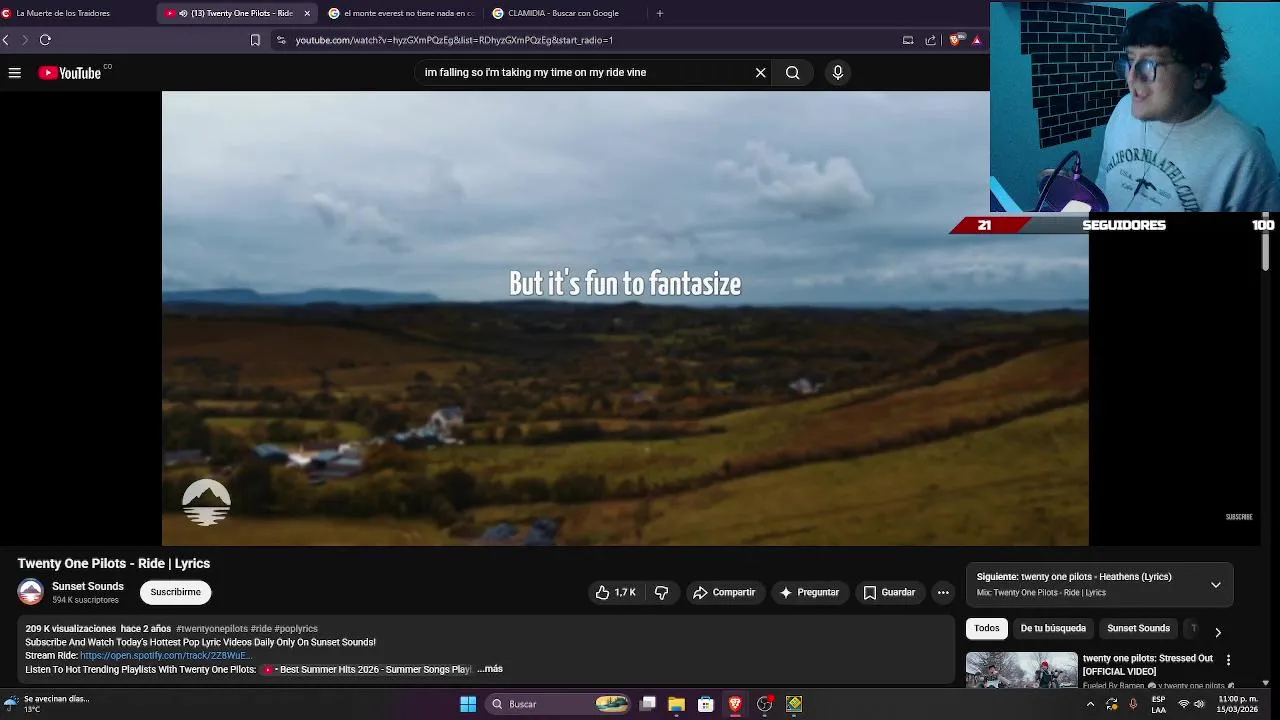Open the #twentyonepilots hashtag

(x=211, y=629)
